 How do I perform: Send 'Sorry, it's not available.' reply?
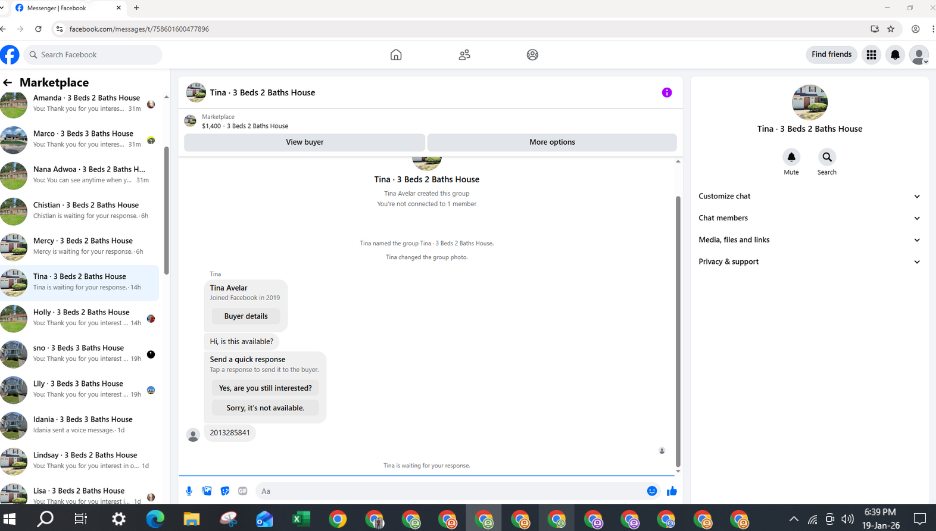tap(265, 408)
